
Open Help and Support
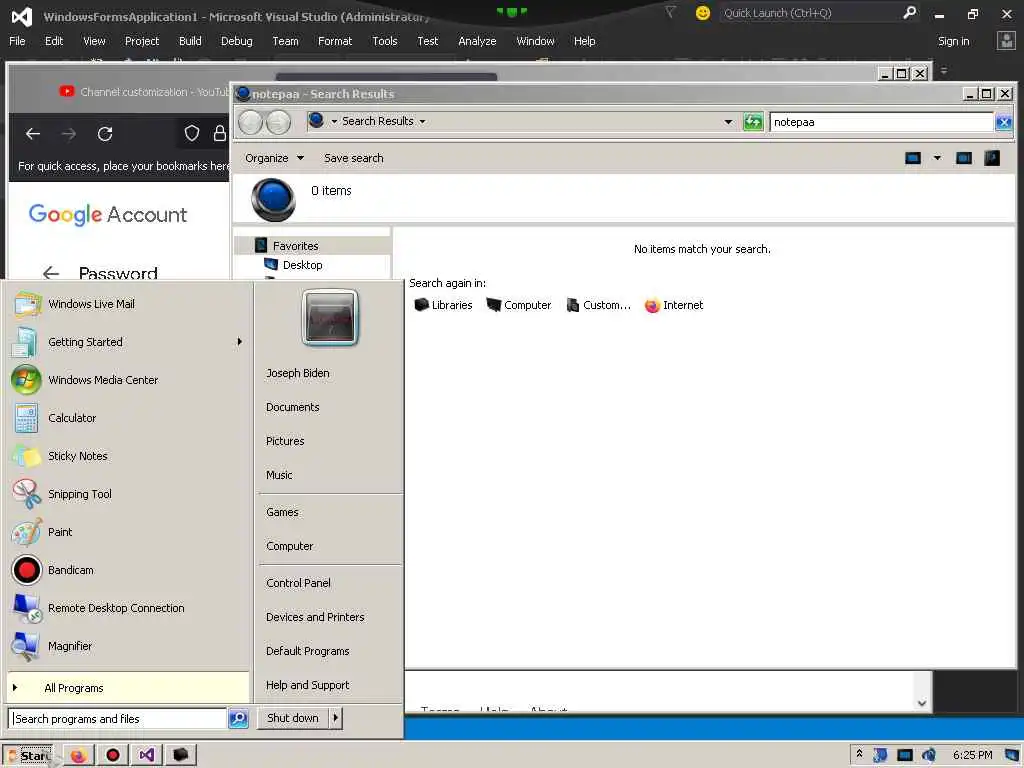coord(308,684)
